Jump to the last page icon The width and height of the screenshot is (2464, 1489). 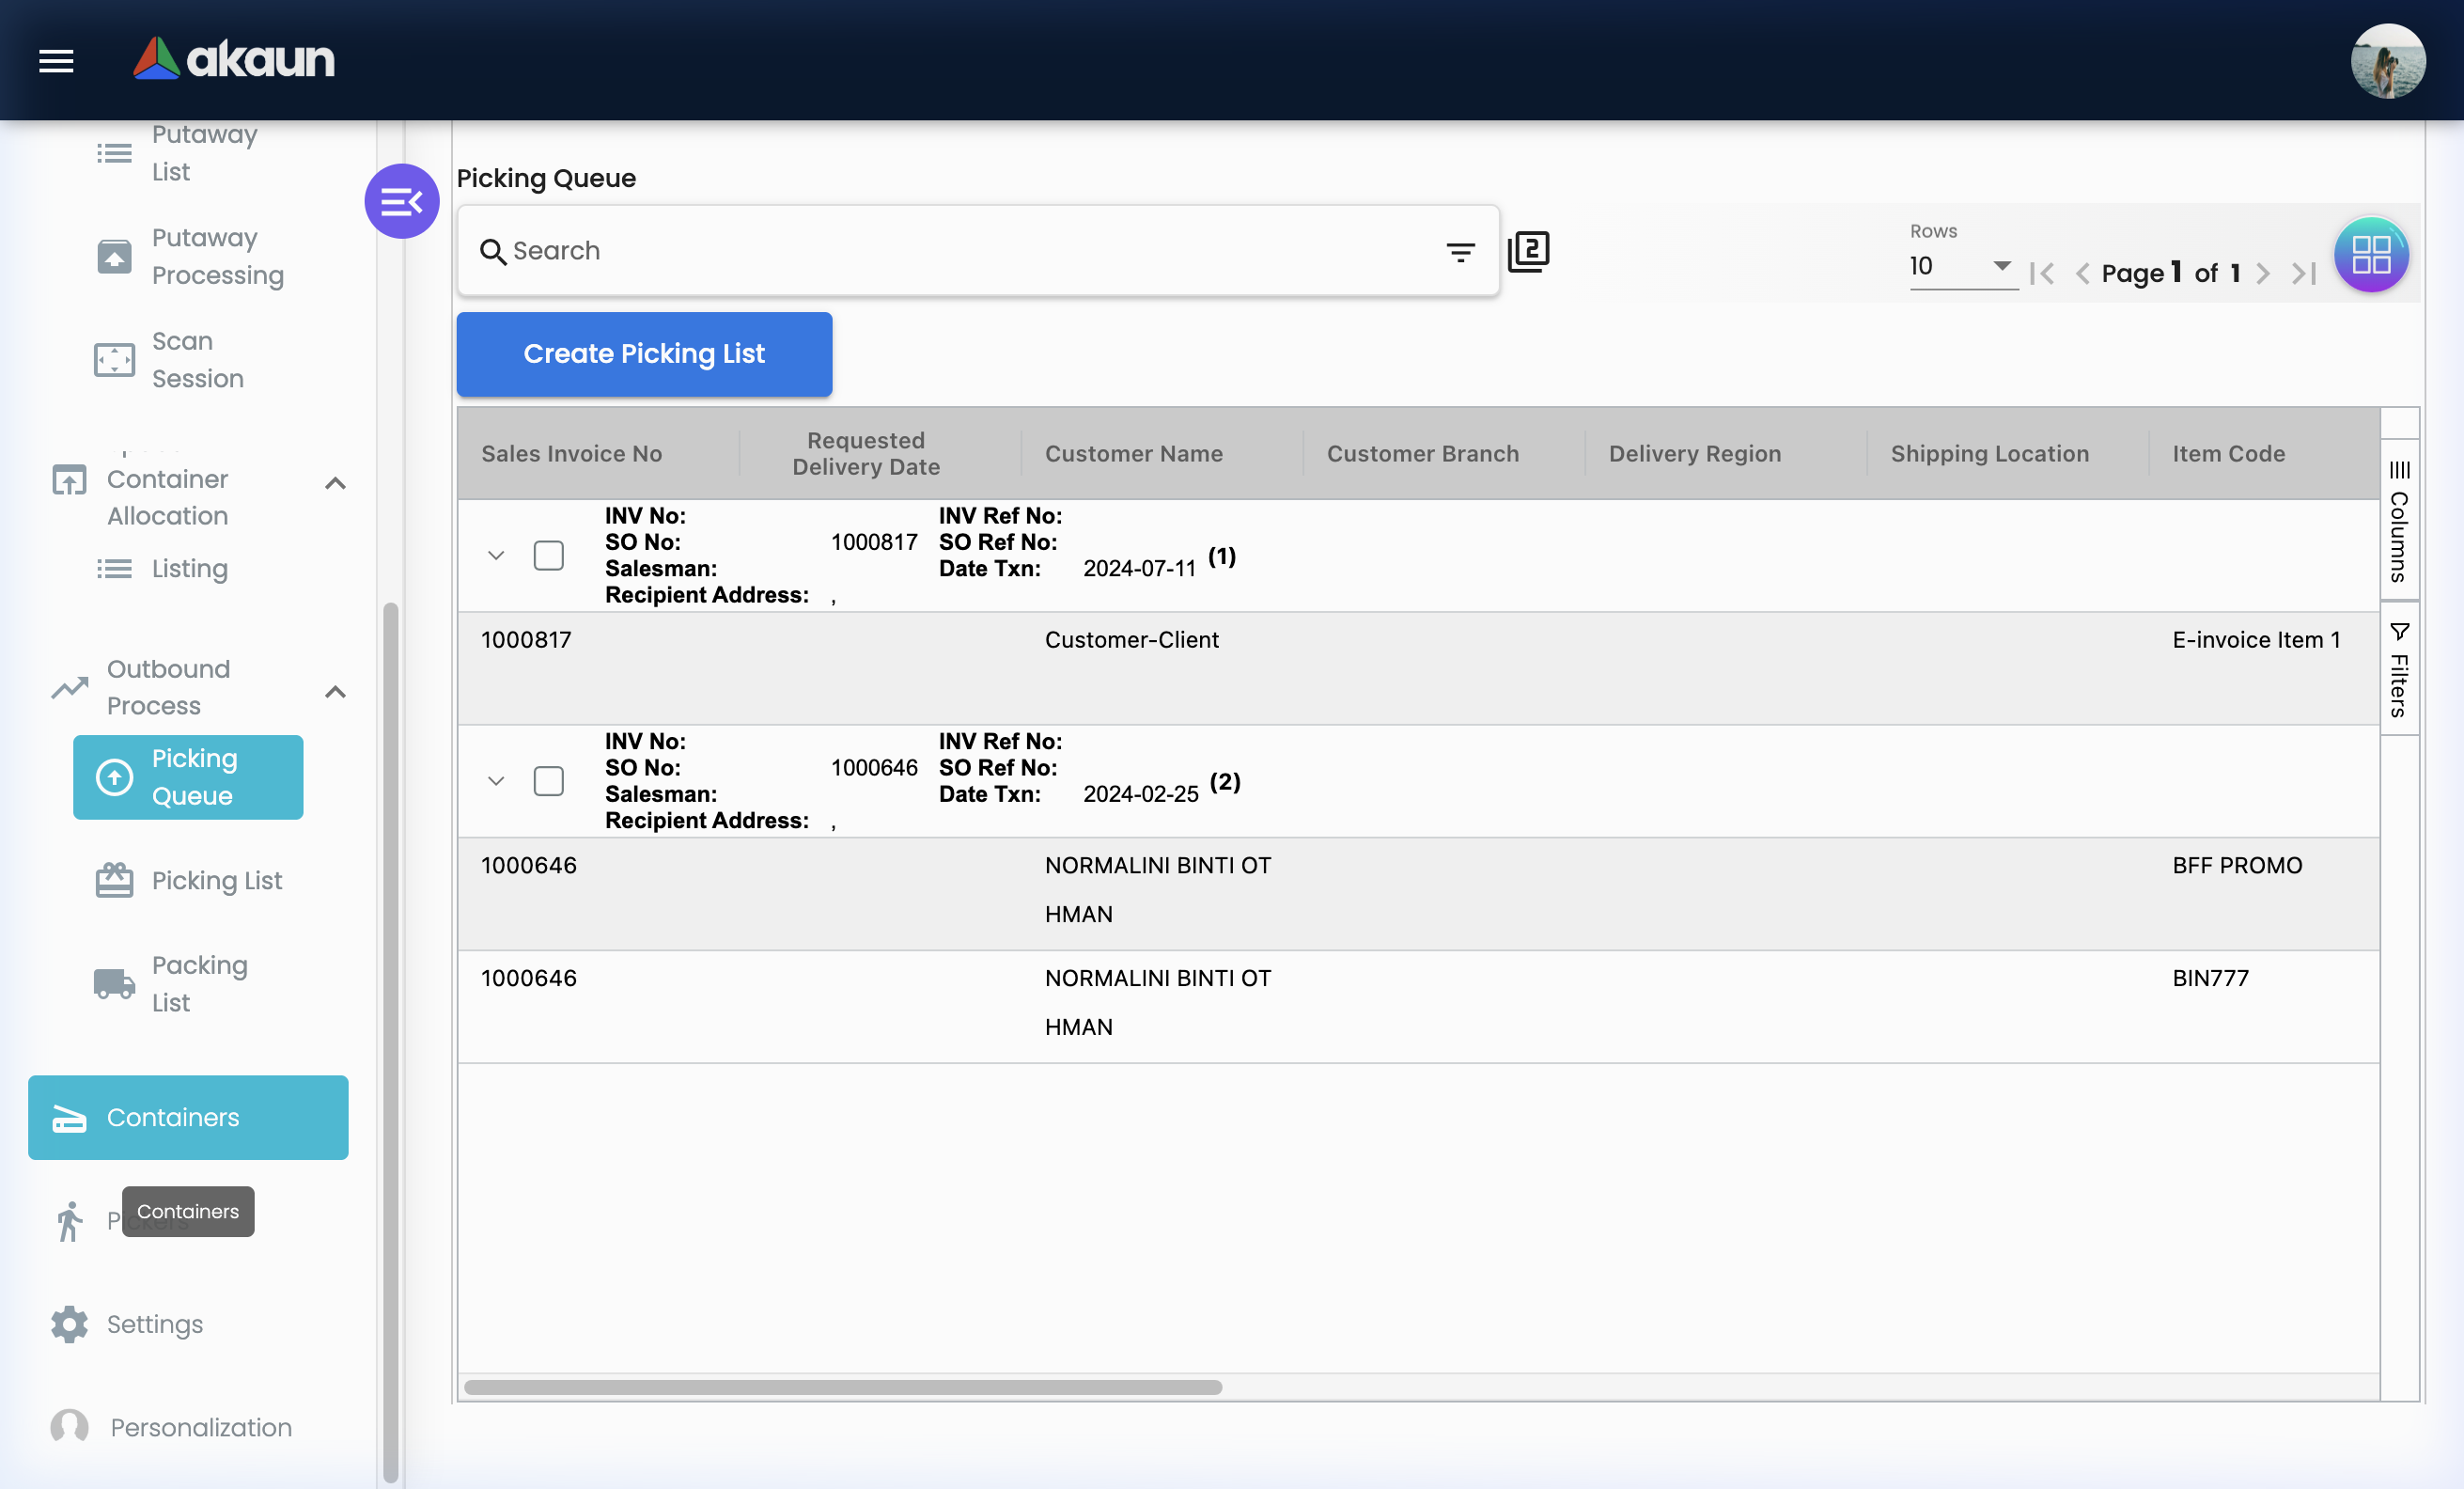pos(2304,274)
